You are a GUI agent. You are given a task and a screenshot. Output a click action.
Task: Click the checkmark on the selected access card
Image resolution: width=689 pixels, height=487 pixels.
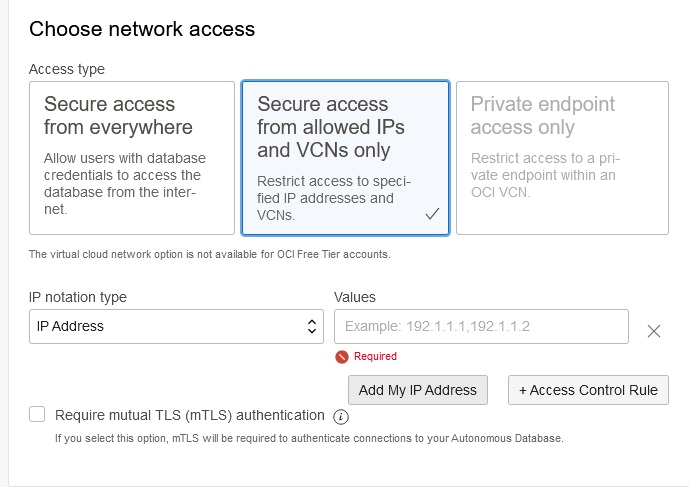[432, 214]
